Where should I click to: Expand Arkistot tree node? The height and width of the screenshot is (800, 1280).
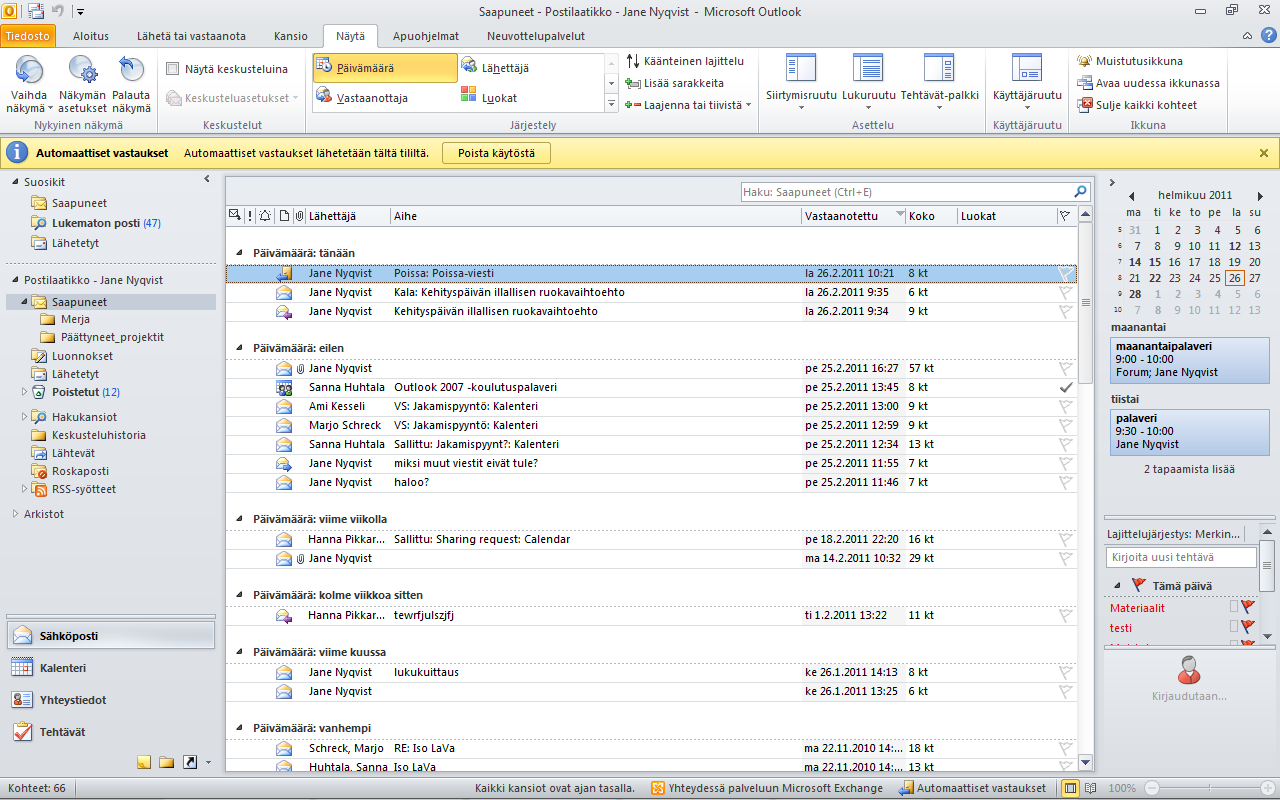tap(15, 514)
